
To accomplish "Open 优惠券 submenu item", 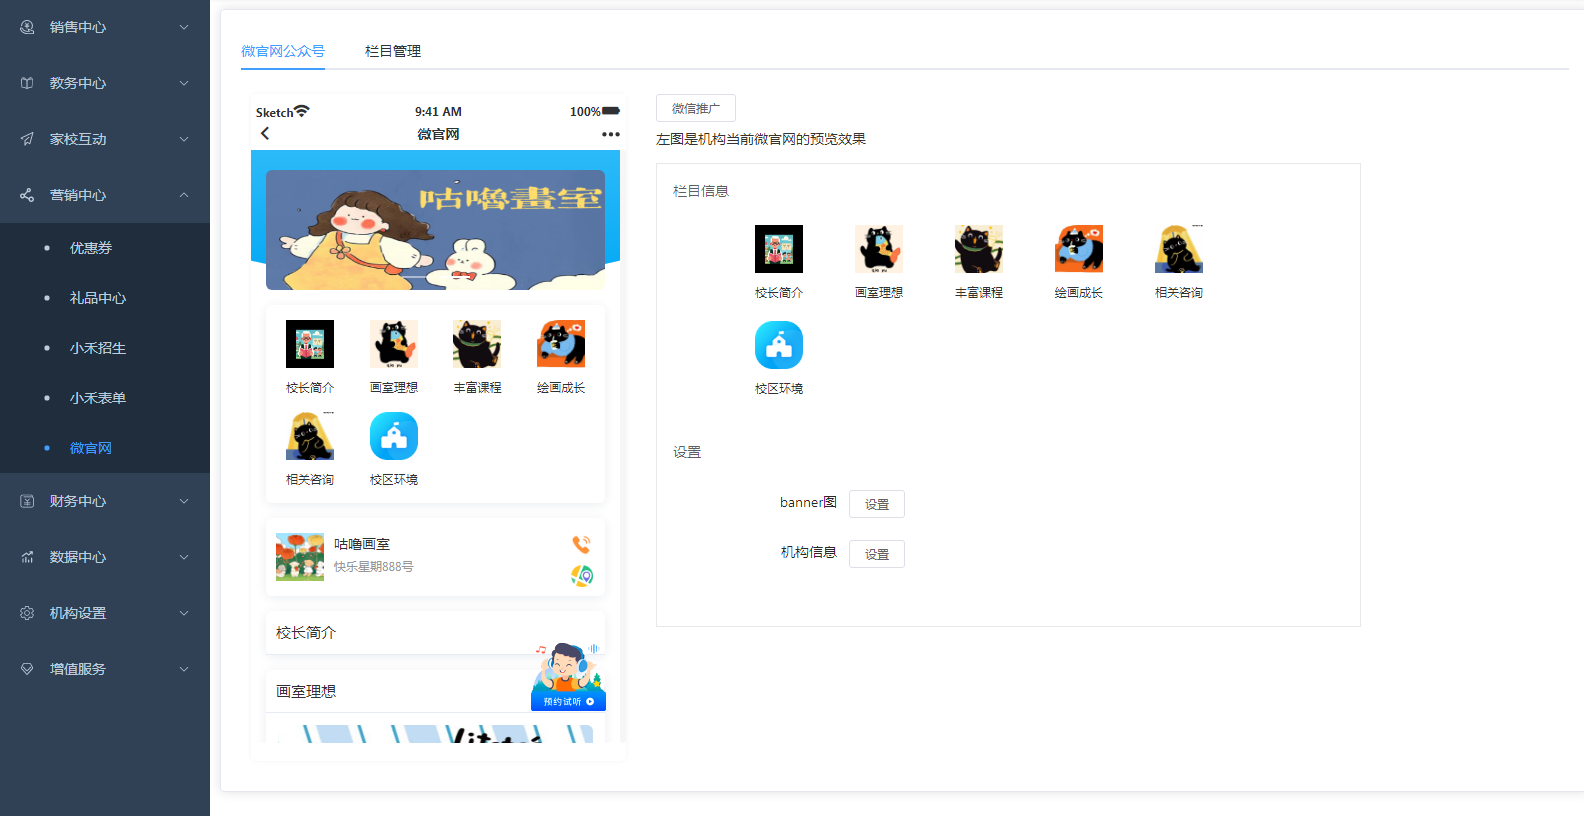I will pos(105,248).
